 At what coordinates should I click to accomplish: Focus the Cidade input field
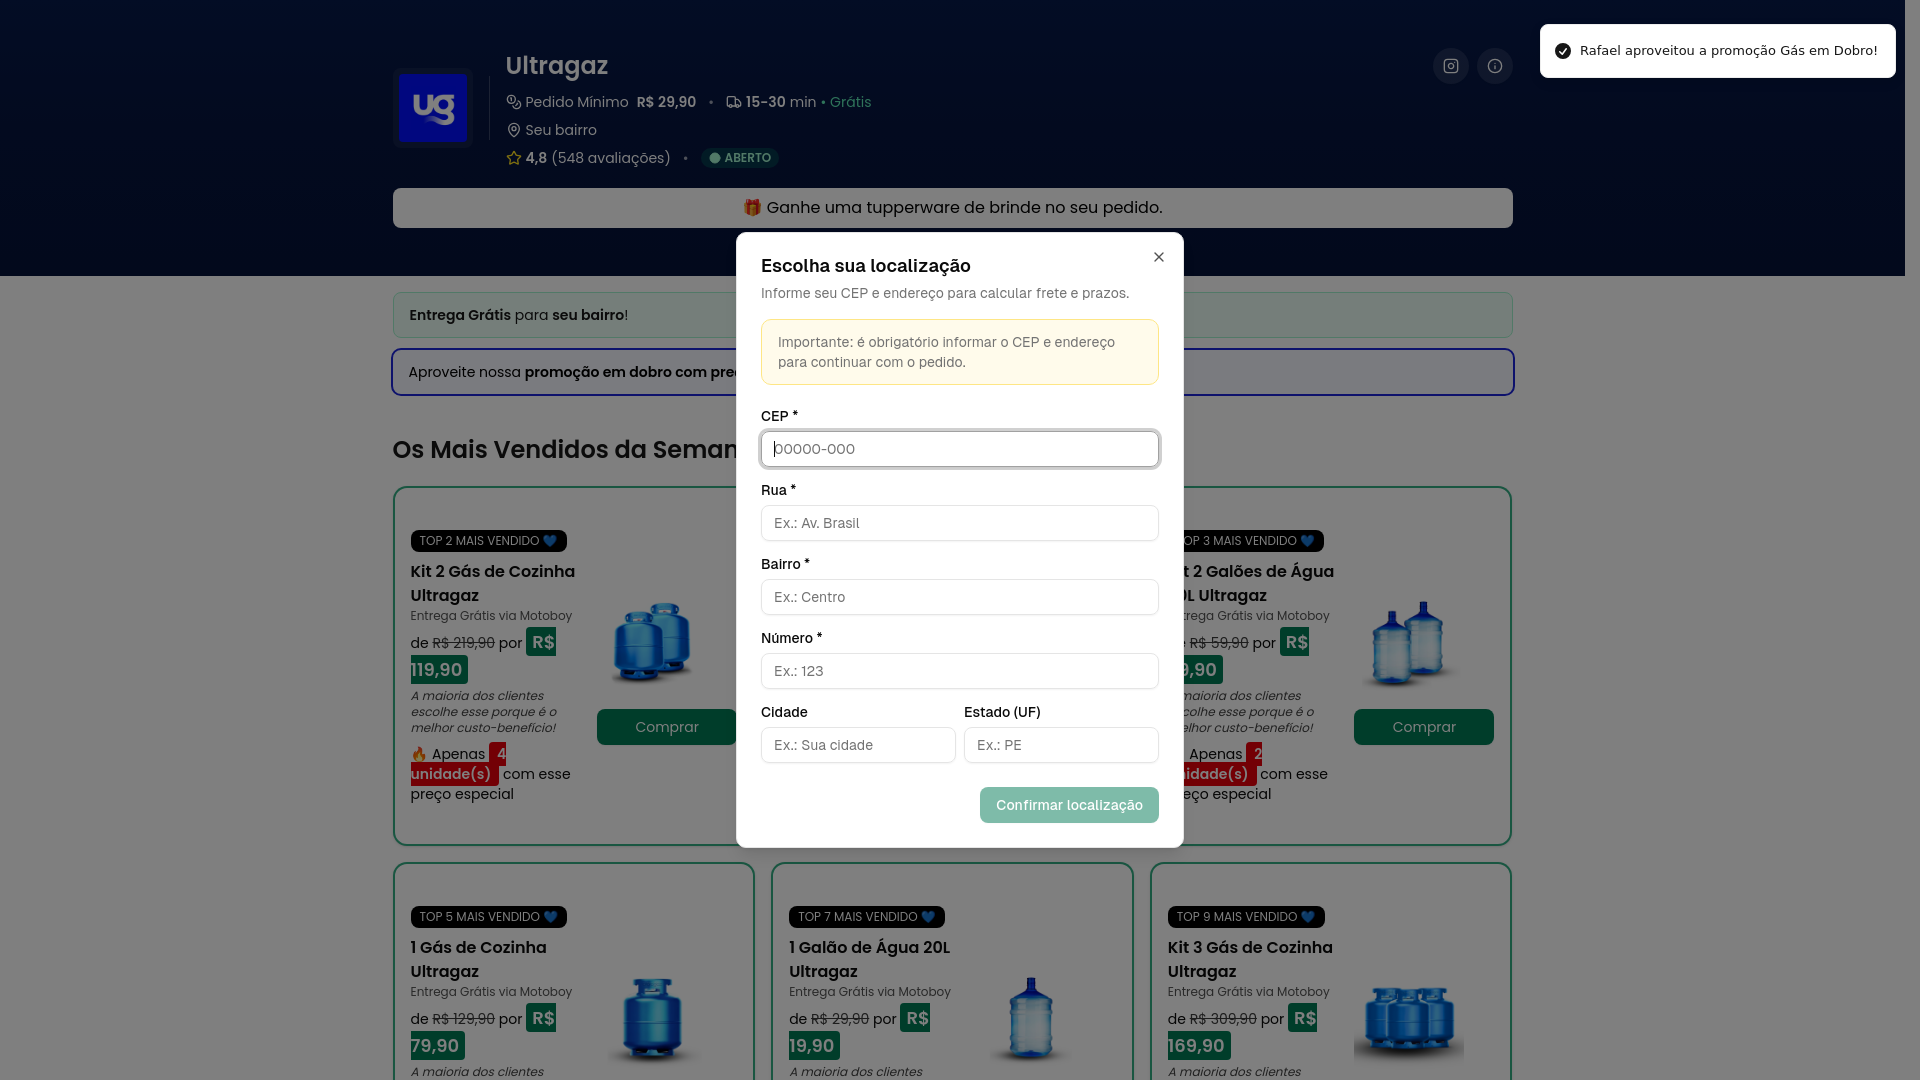[858, 745]
